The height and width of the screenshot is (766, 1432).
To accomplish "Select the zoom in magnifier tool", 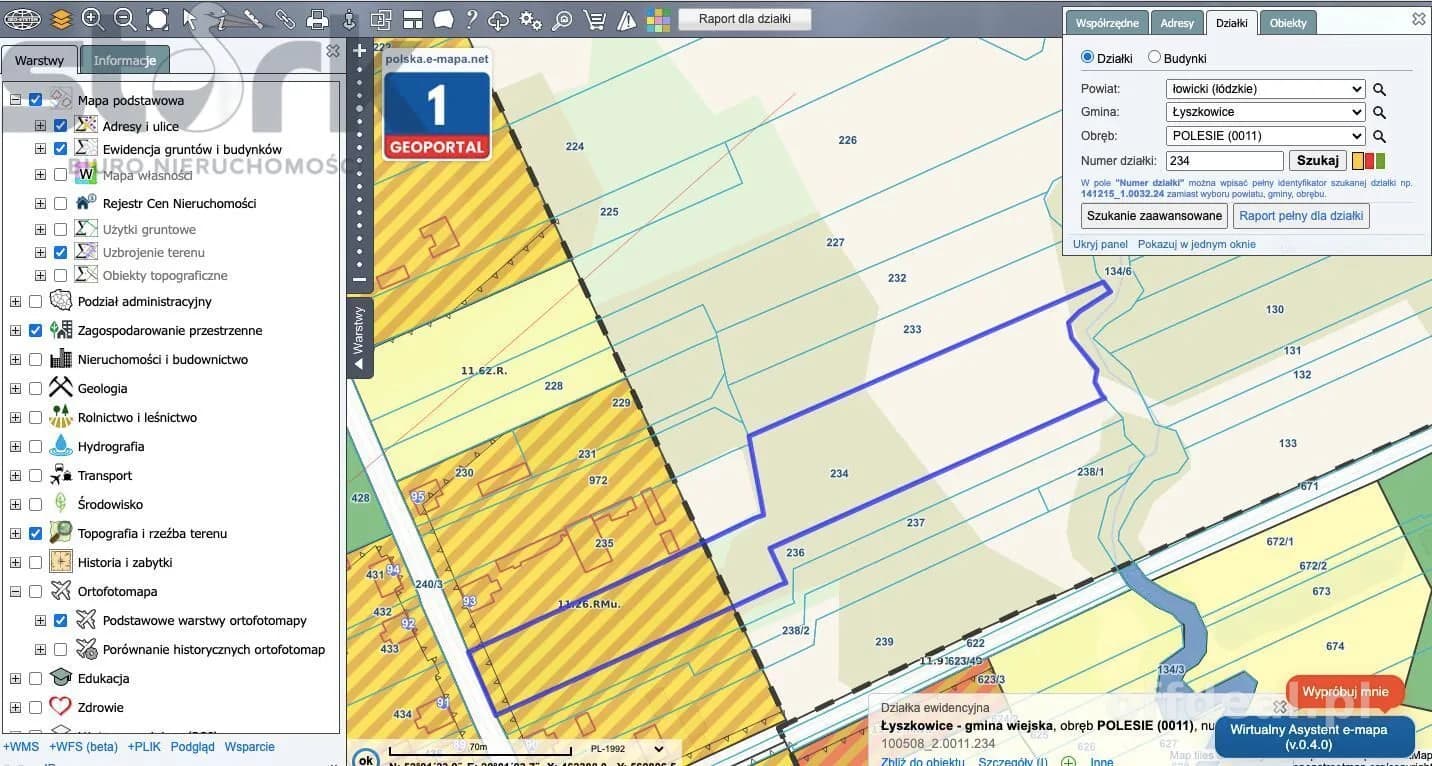I will [x=92, y=19].
